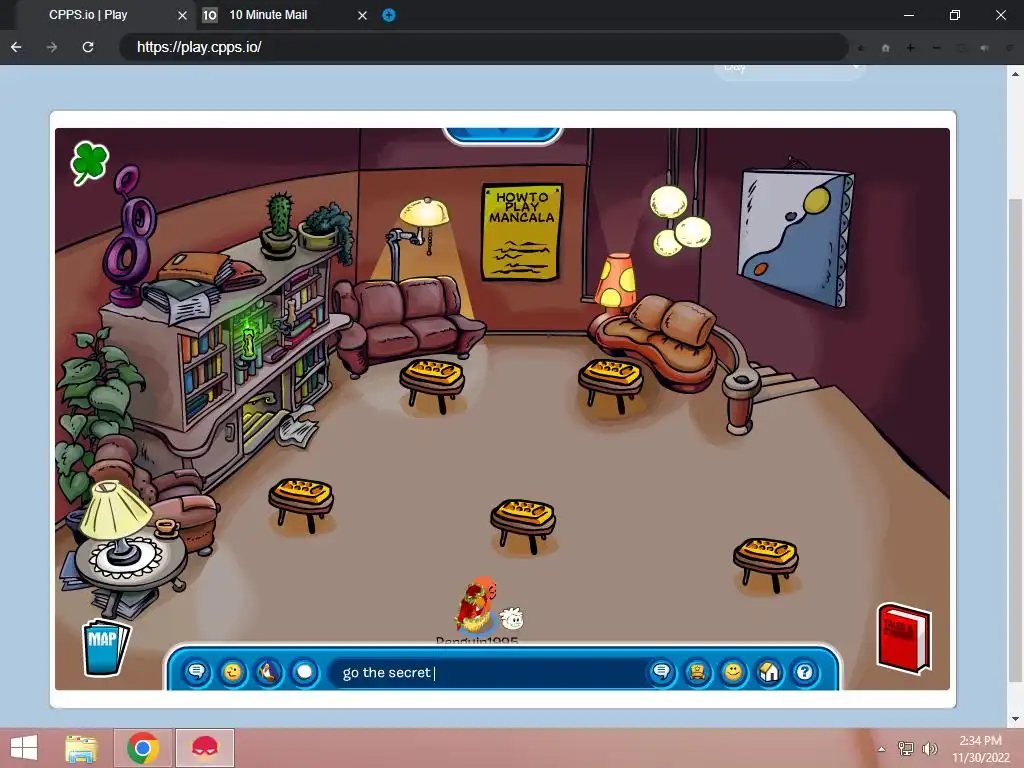
Task: Click the Mancala table near the armchair
Action: 301,504
